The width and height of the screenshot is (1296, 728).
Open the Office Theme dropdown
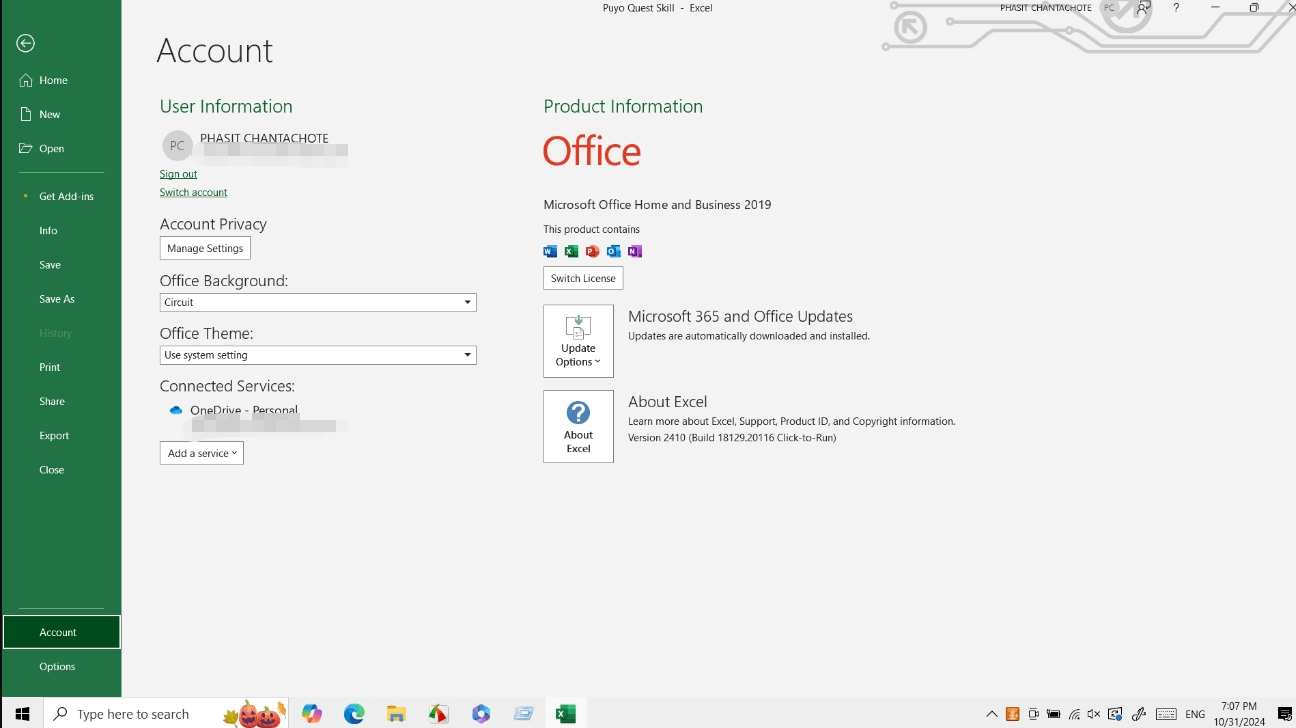click(467, 354)
